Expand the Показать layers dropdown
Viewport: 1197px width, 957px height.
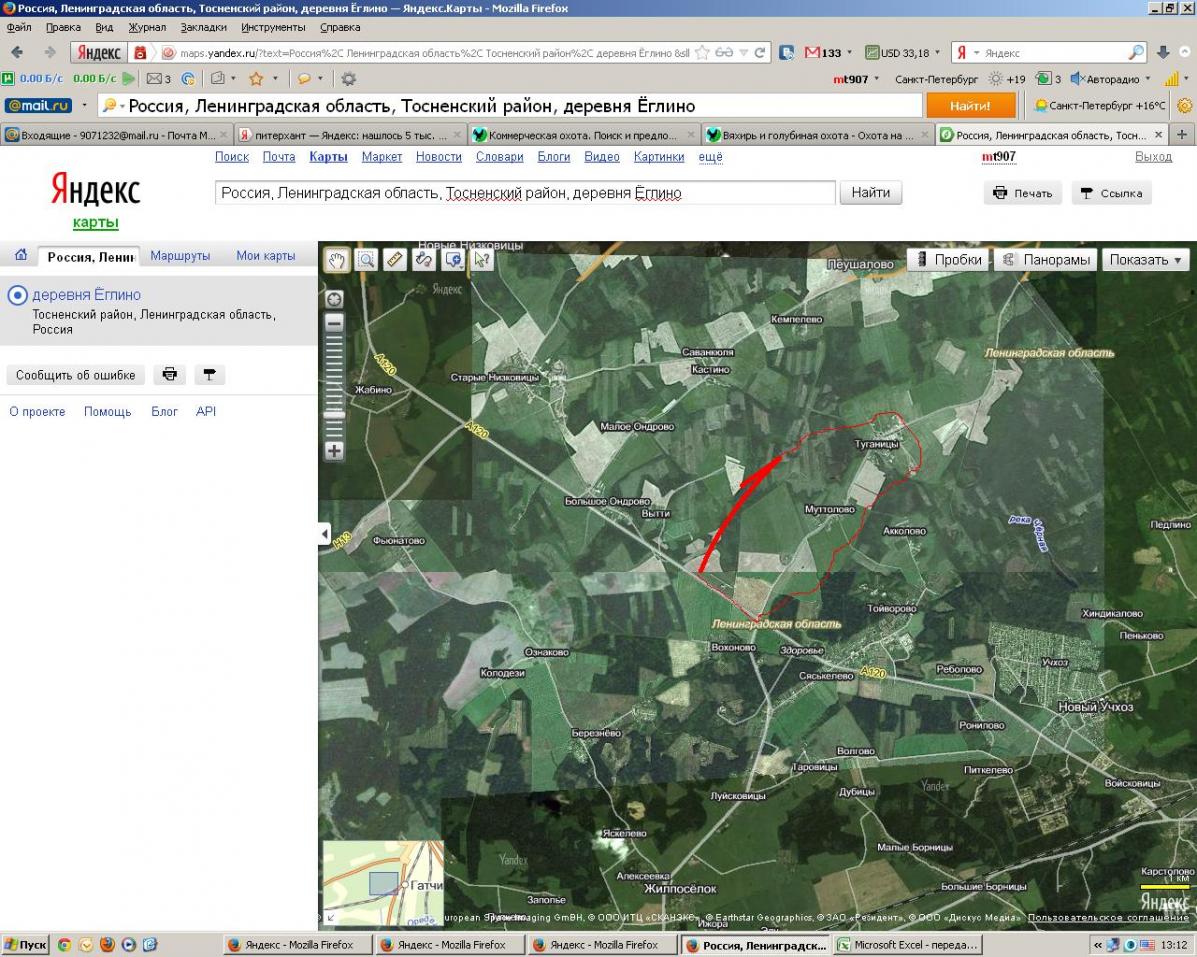tap(1145, 259)
